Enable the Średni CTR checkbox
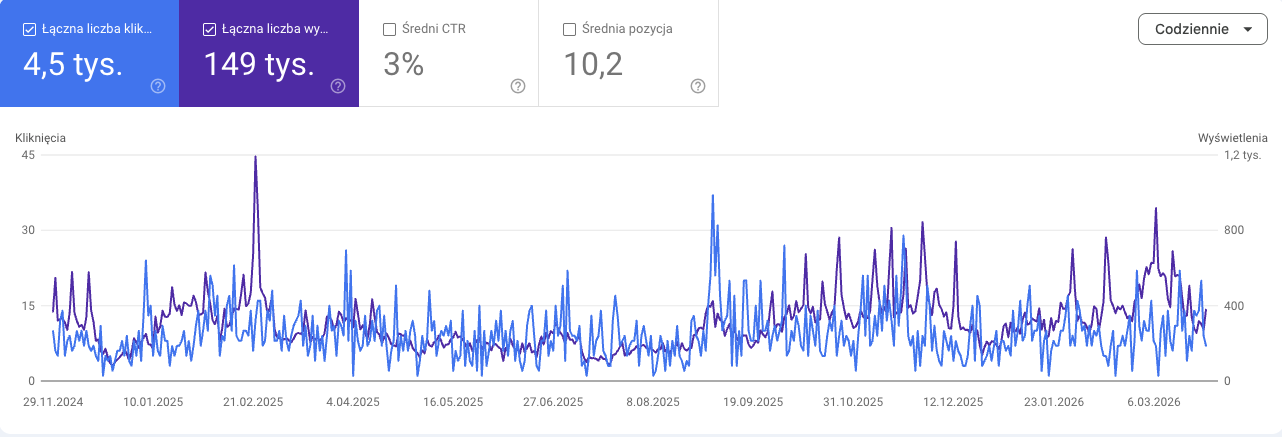1282x437 pixels. [x=390, y=29]
